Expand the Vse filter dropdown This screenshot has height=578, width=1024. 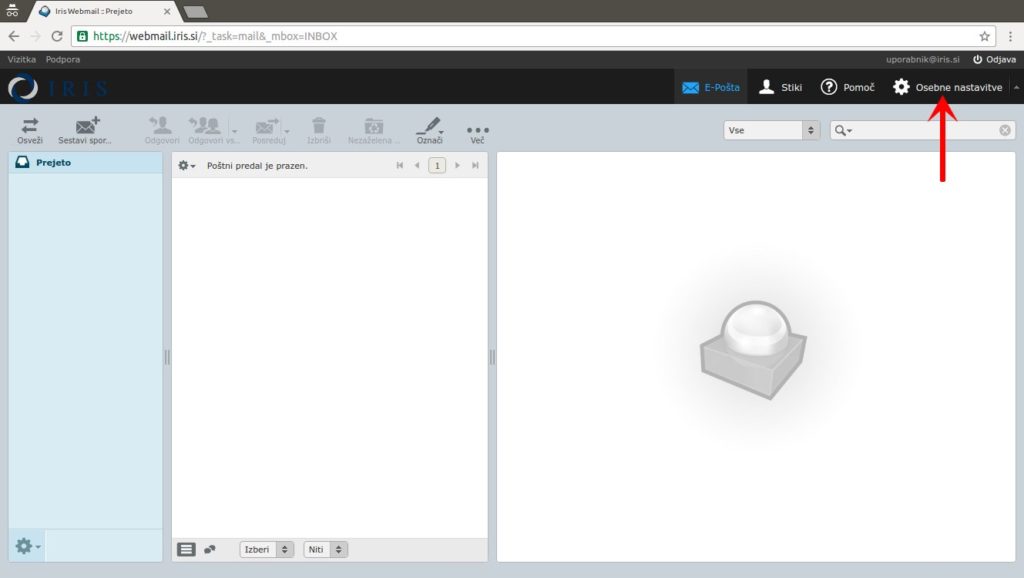[x=771, y=130]
